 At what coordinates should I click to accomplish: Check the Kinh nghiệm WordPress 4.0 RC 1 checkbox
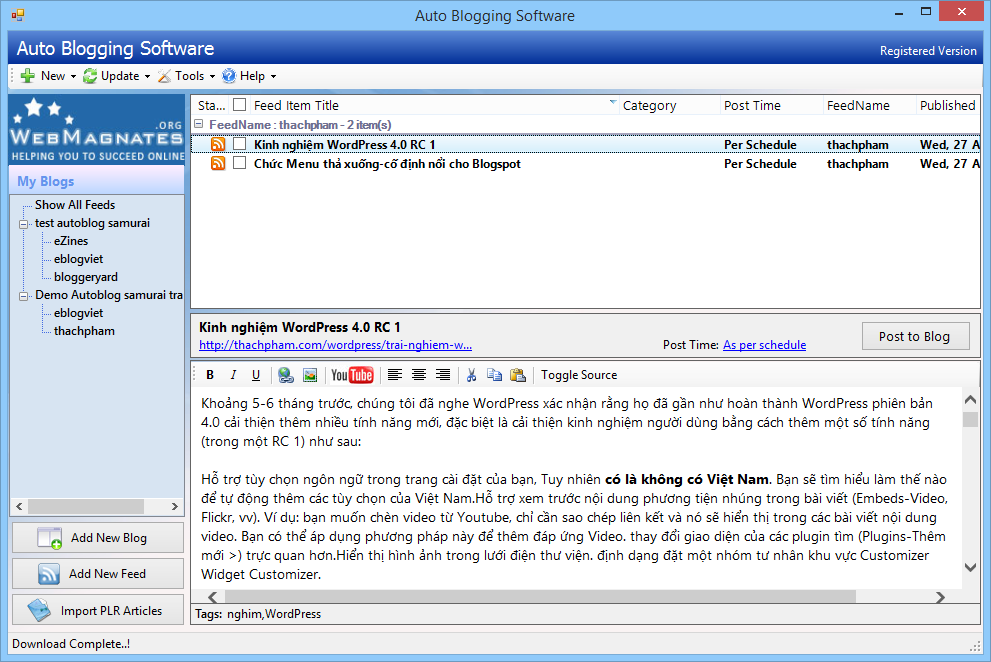coord(239,144)
